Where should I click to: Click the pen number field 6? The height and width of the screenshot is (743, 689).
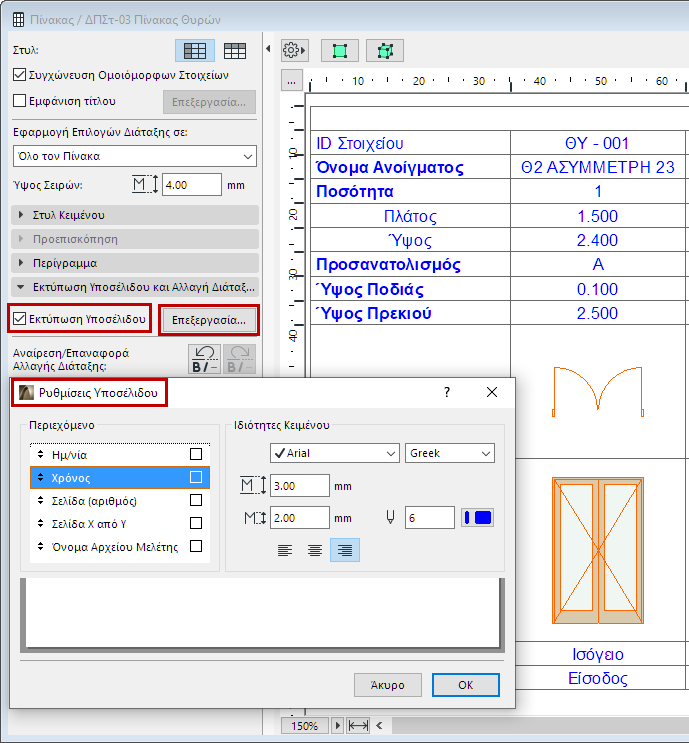pyautogui.click(x=429, y=517)
